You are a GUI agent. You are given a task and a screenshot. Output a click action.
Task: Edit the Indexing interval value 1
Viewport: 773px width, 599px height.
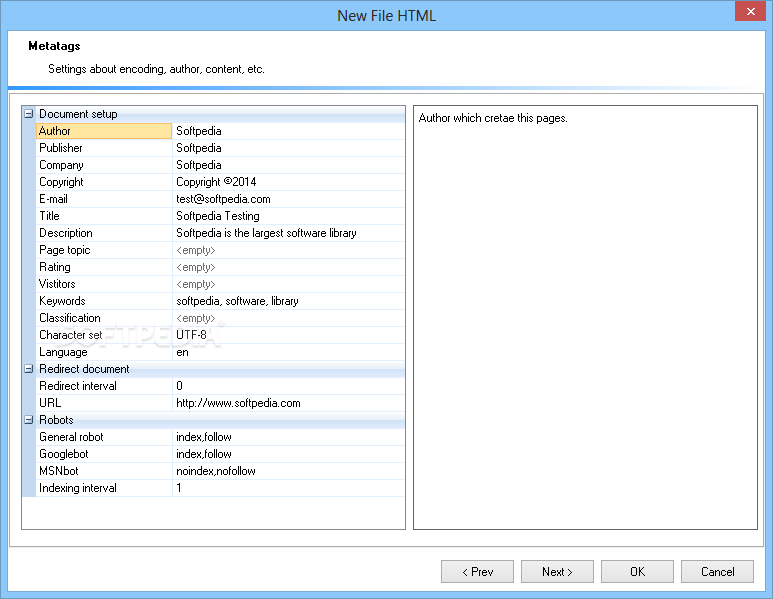(x=288, y=488)
